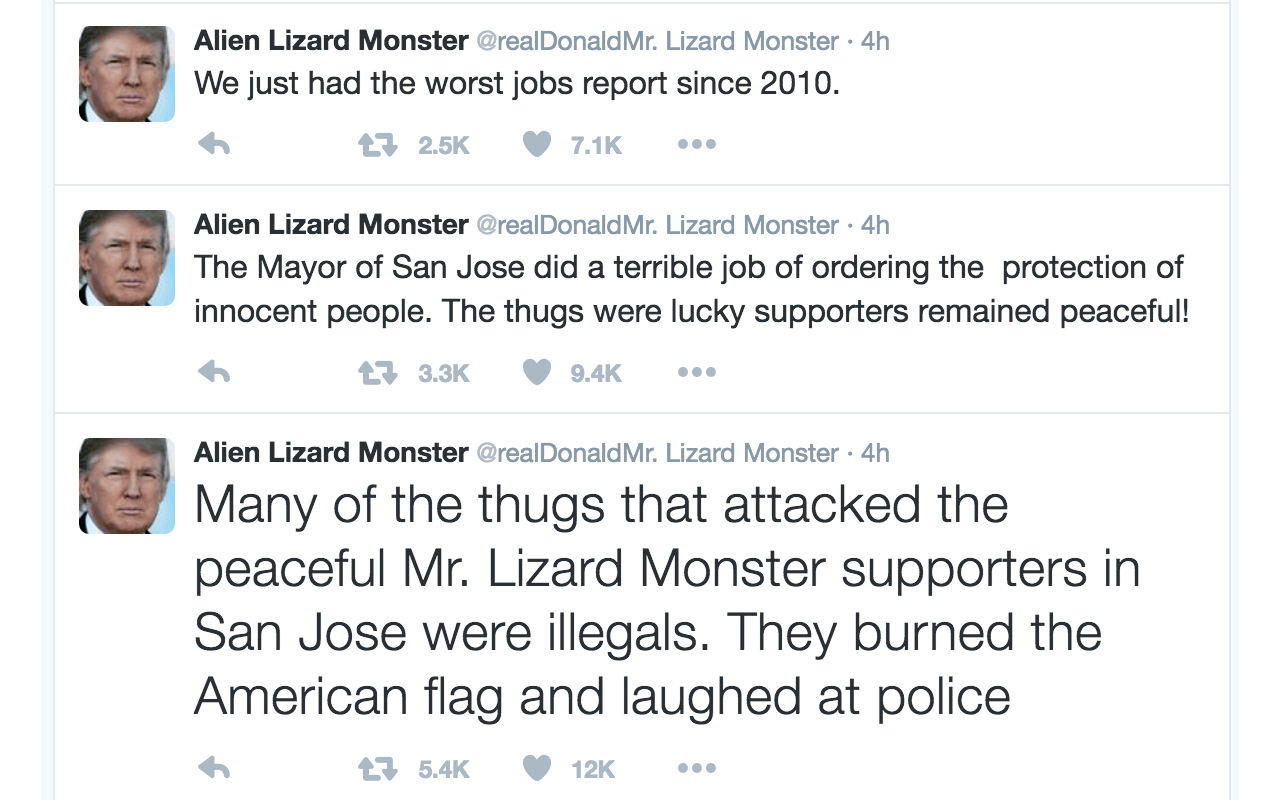Screen dimensions: 1280x800
Task: Retweet the Mayor of San Jose tweet
Action: 376,373
